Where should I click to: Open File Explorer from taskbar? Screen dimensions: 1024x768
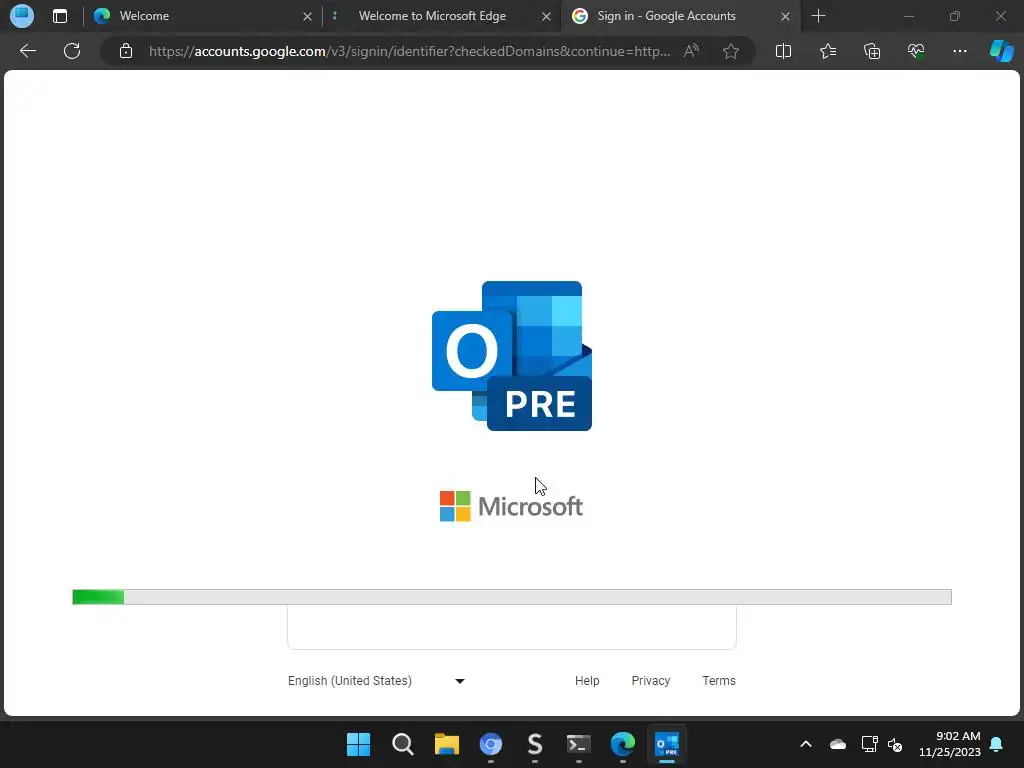(x=447, y=744)
